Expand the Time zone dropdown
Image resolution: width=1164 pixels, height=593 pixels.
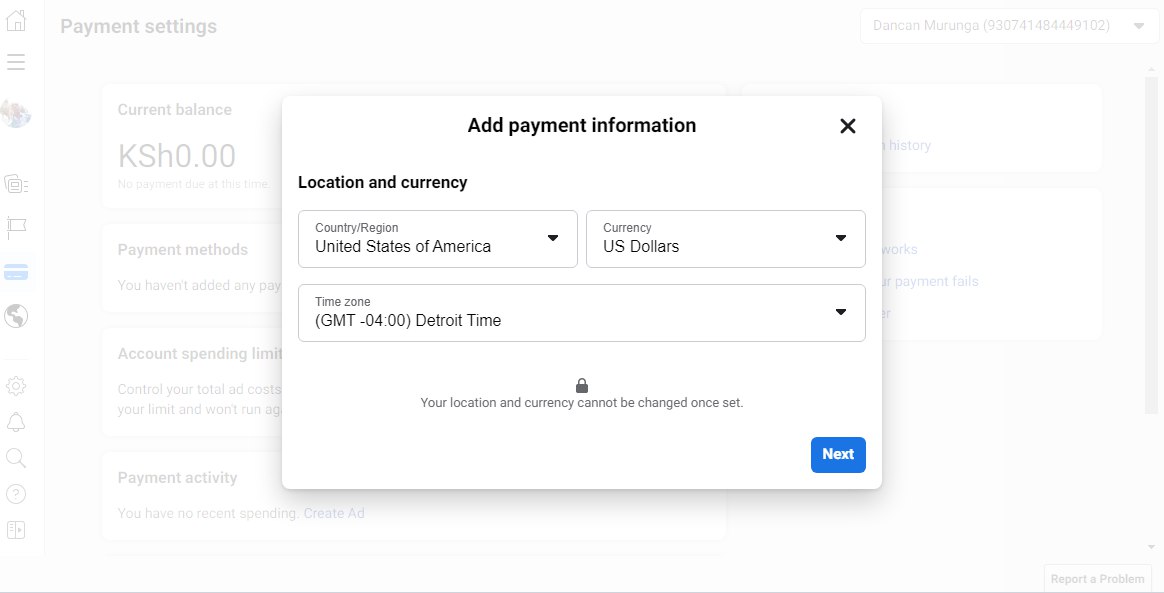(x=582, y=313)
